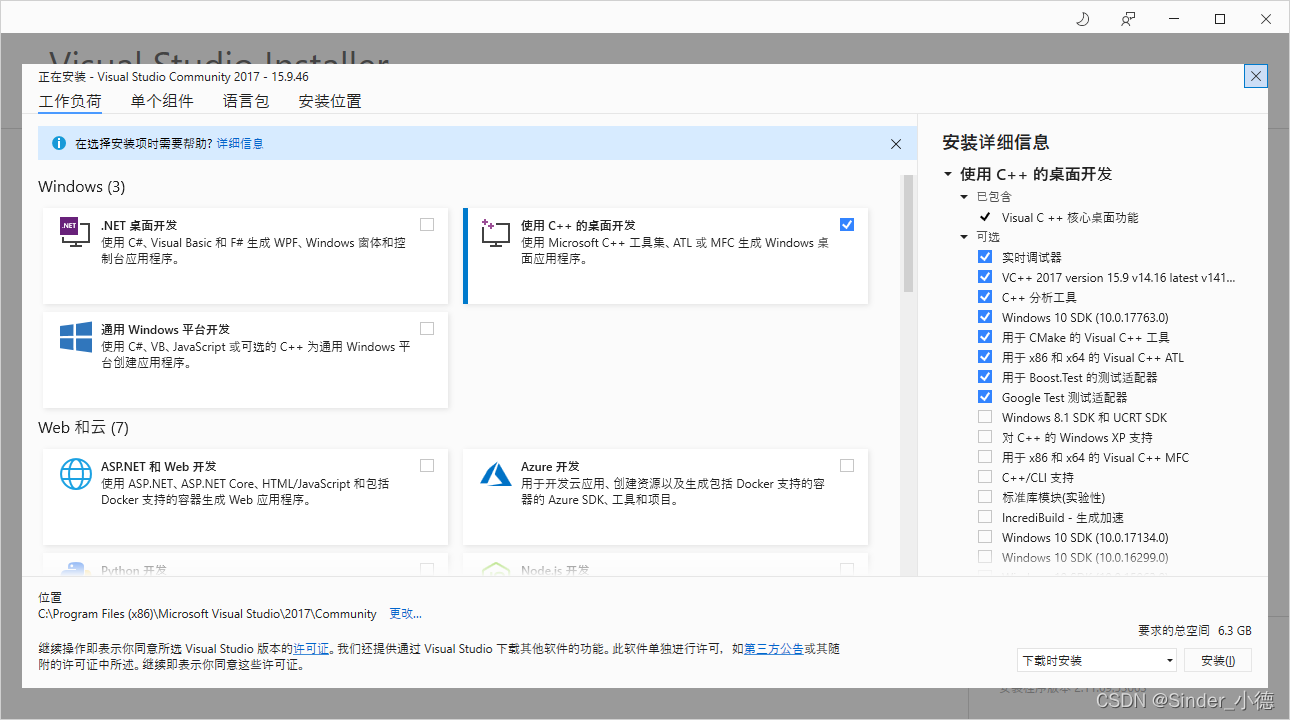Check Windows 10 SDK (10.0.16299.0) checkbox

point(985,557)
